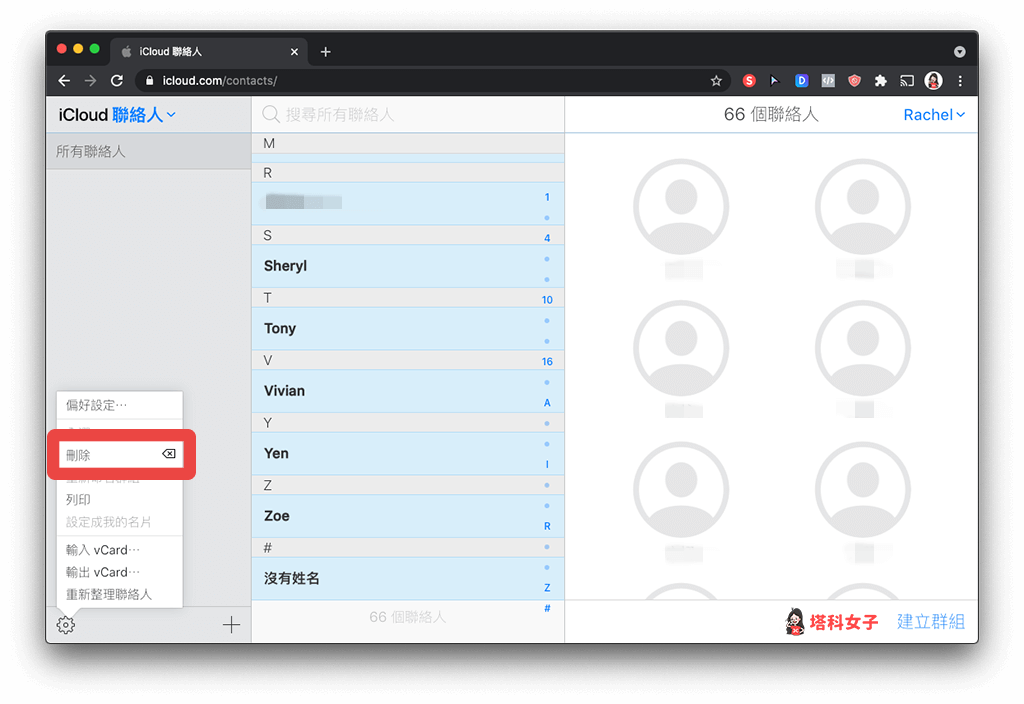Choose 刪除 from the gear menu
1024x704 pixels.
121,455
